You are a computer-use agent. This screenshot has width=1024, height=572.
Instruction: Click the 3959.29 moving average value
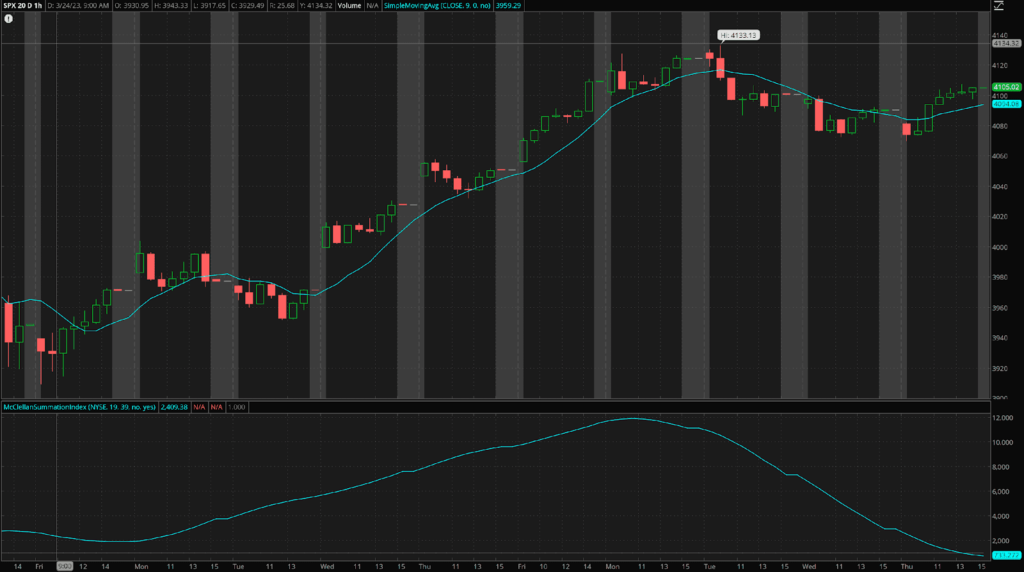coord(508,5)
